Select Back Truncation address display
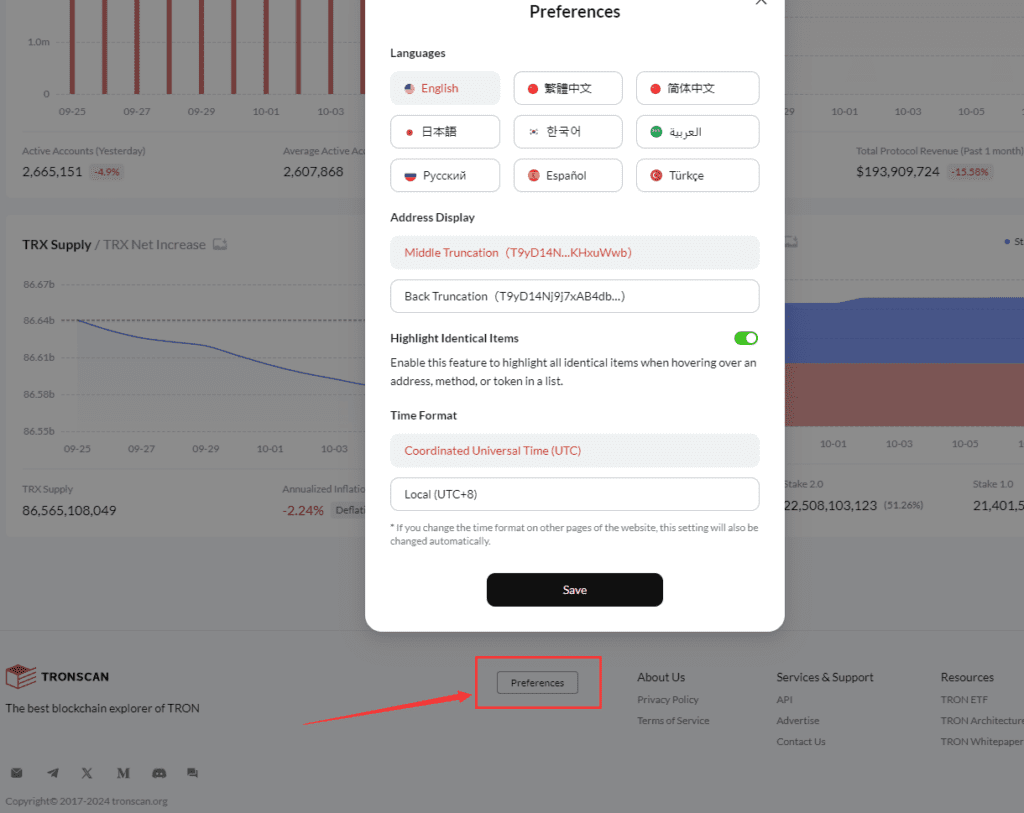Screen dimensions: 1024x813 pos(574,296)
